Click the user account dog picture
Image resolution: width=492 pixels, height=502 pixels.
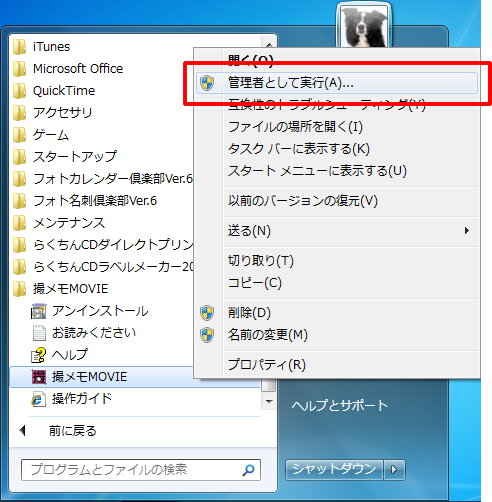click(364, 27)
